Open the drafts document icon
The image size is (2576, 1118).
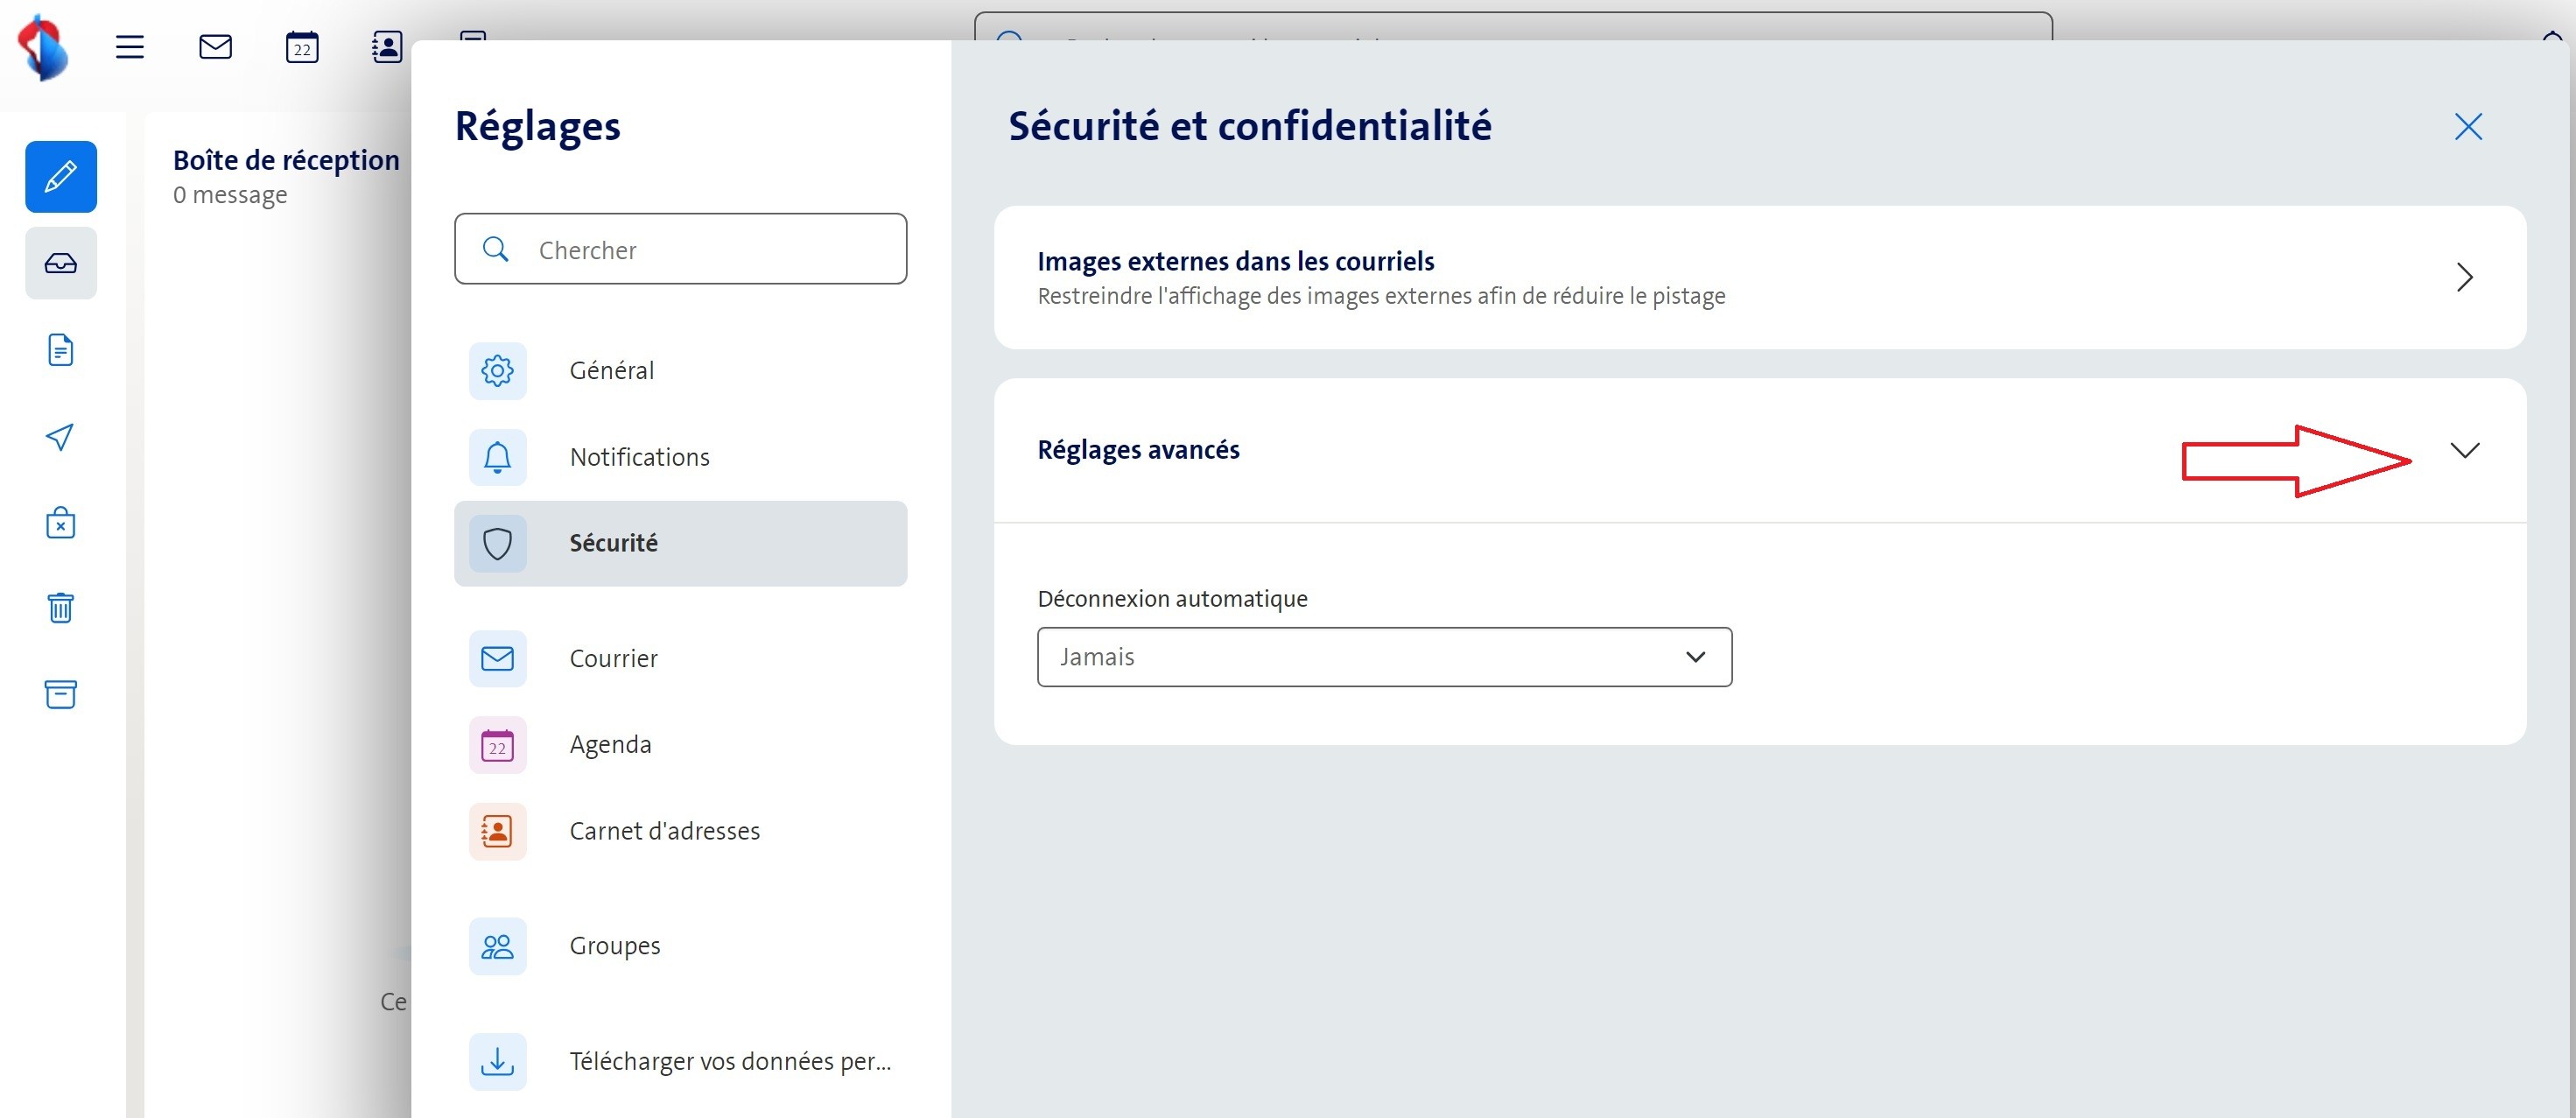point(61,350)
